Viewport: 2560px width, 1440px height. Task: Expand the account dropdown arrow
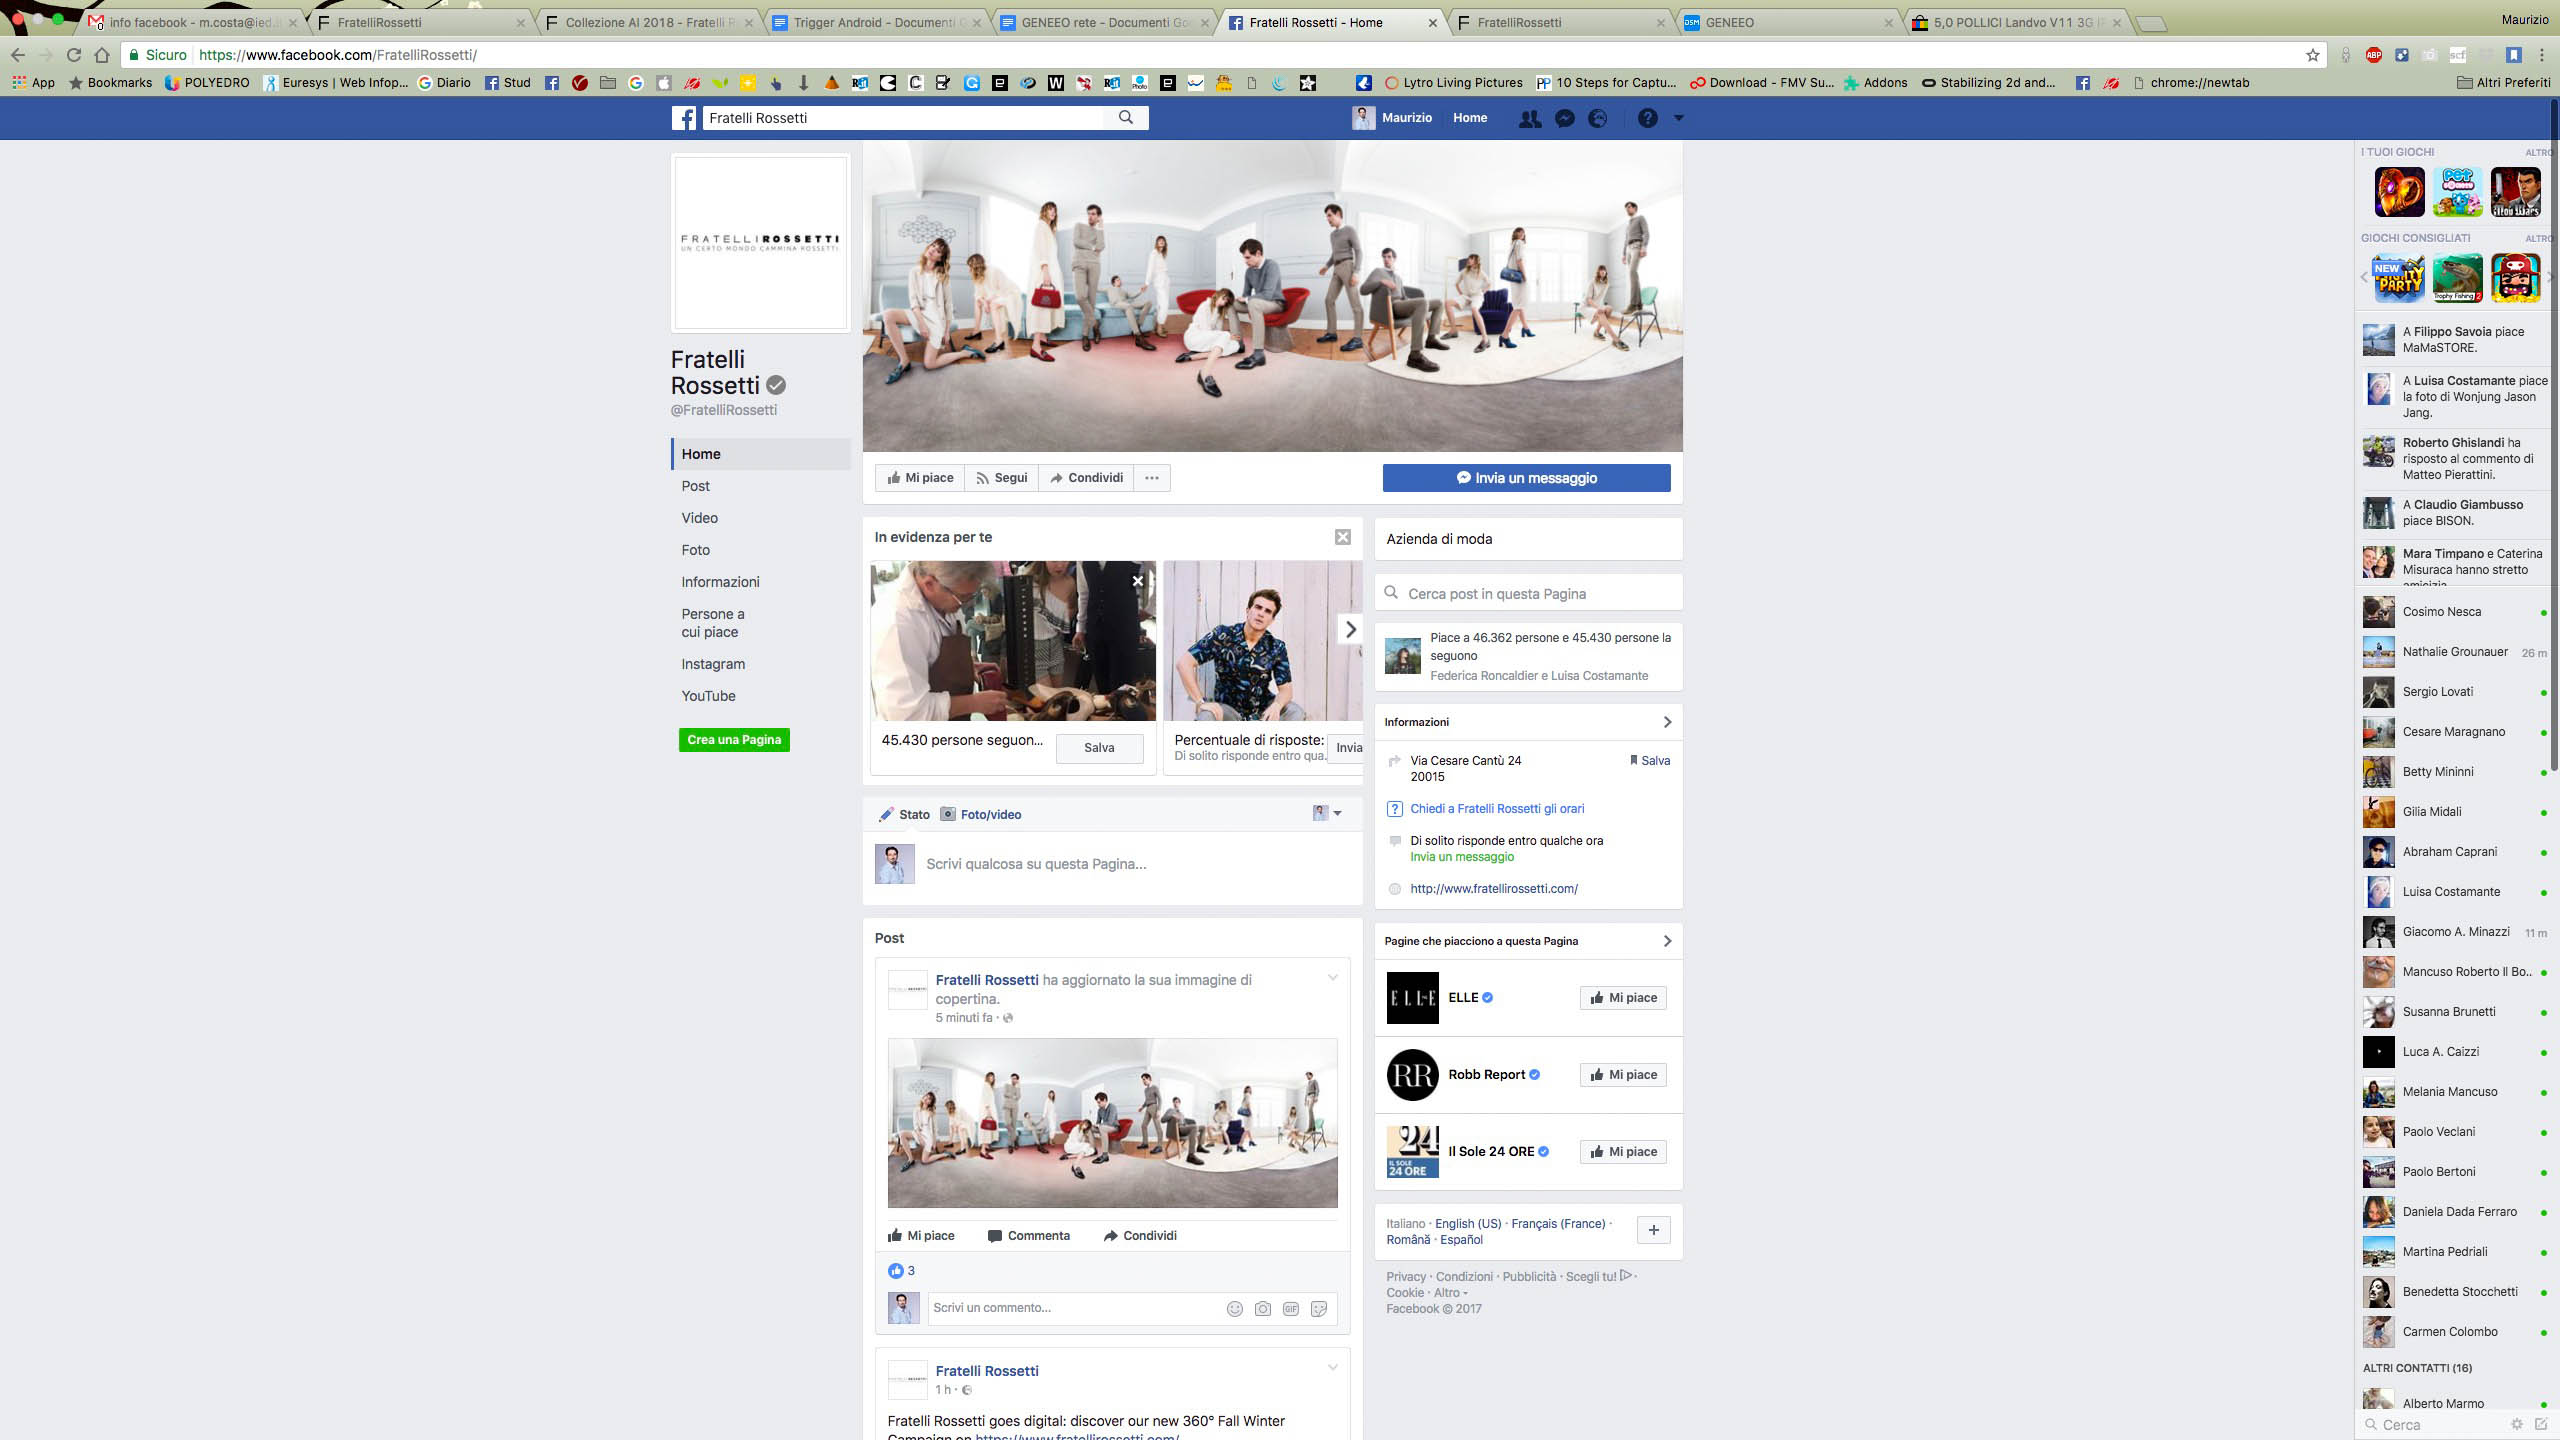click(x=1679, y=118)
